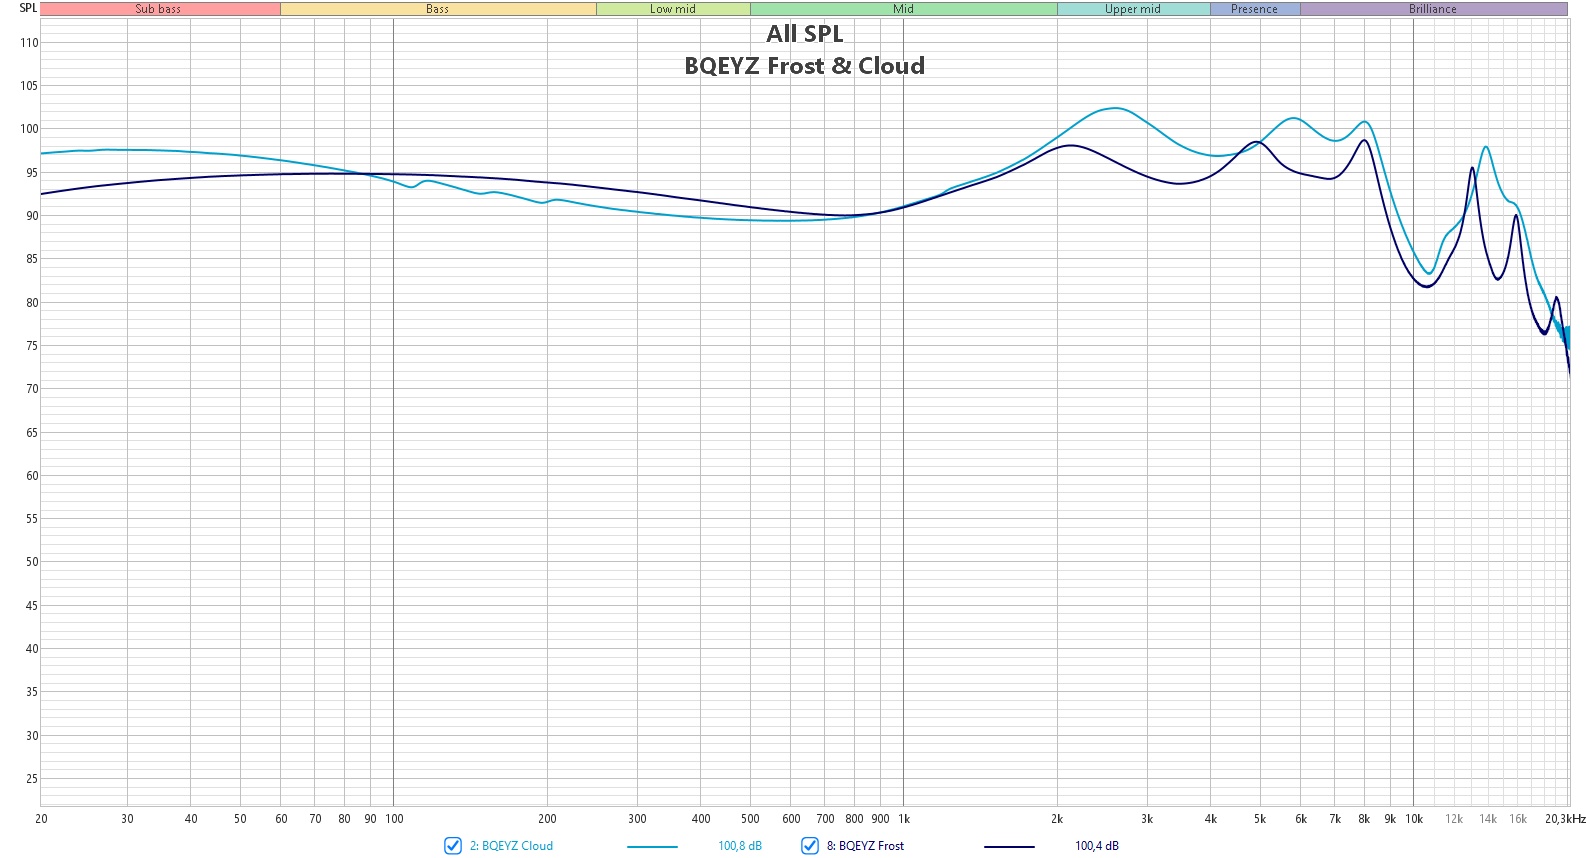The width and height of the screenshot is (1590, 858).
Task: Click the 35 dB axis label
Action: point(32,692)
